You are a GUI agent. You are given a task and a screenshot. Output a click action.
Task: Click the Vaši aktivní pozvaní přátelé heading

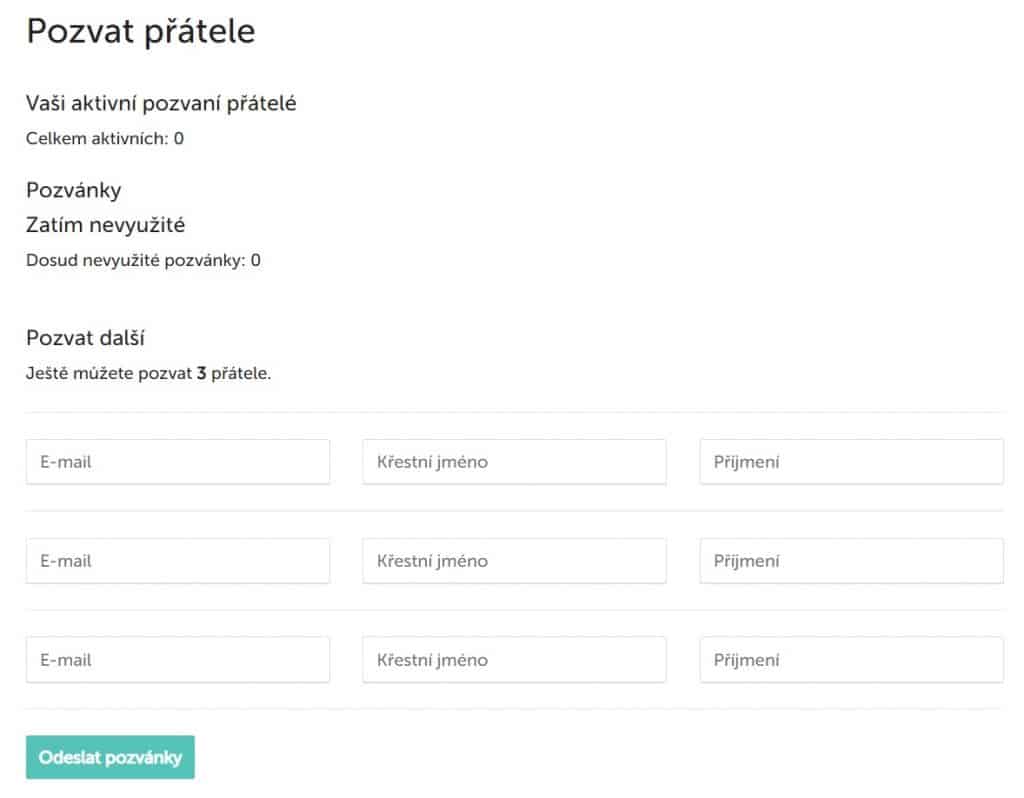coord(161,103)
